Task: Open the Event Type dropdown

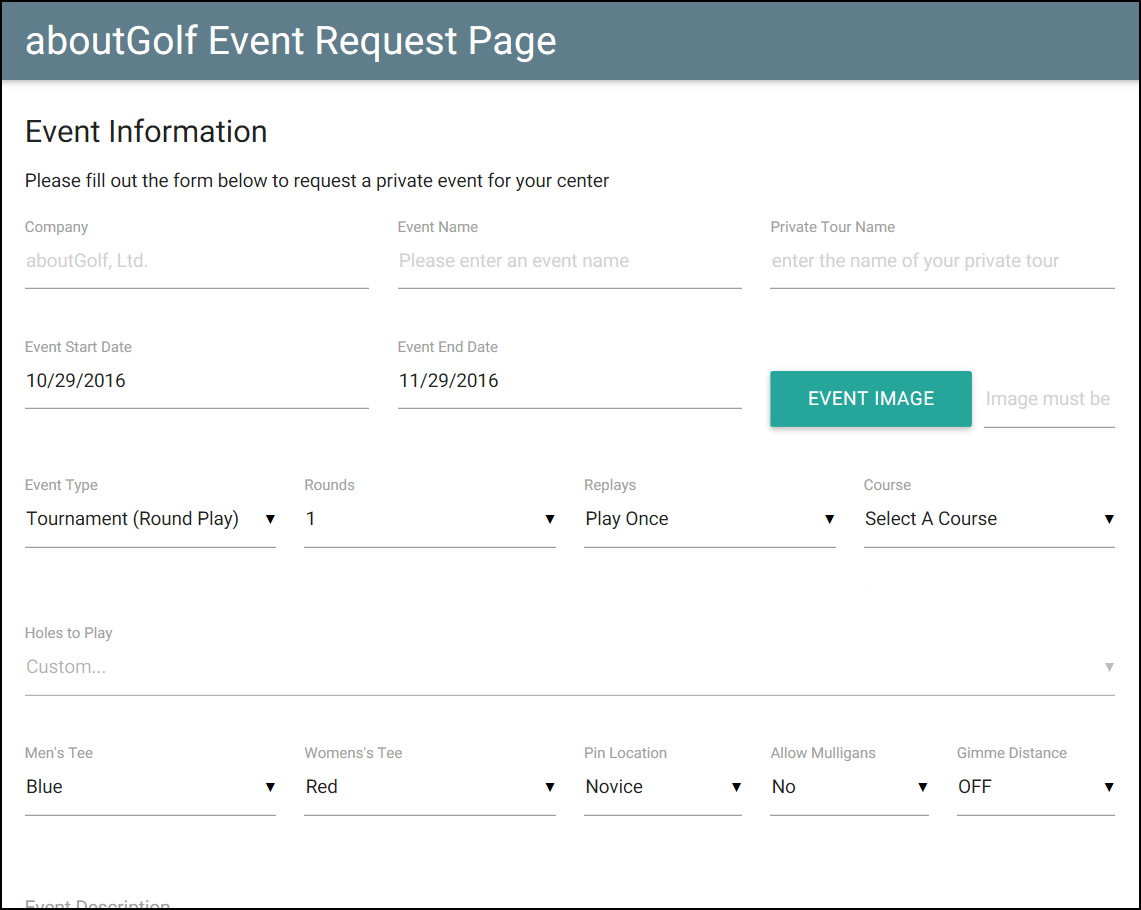Action: coord(151,519)
